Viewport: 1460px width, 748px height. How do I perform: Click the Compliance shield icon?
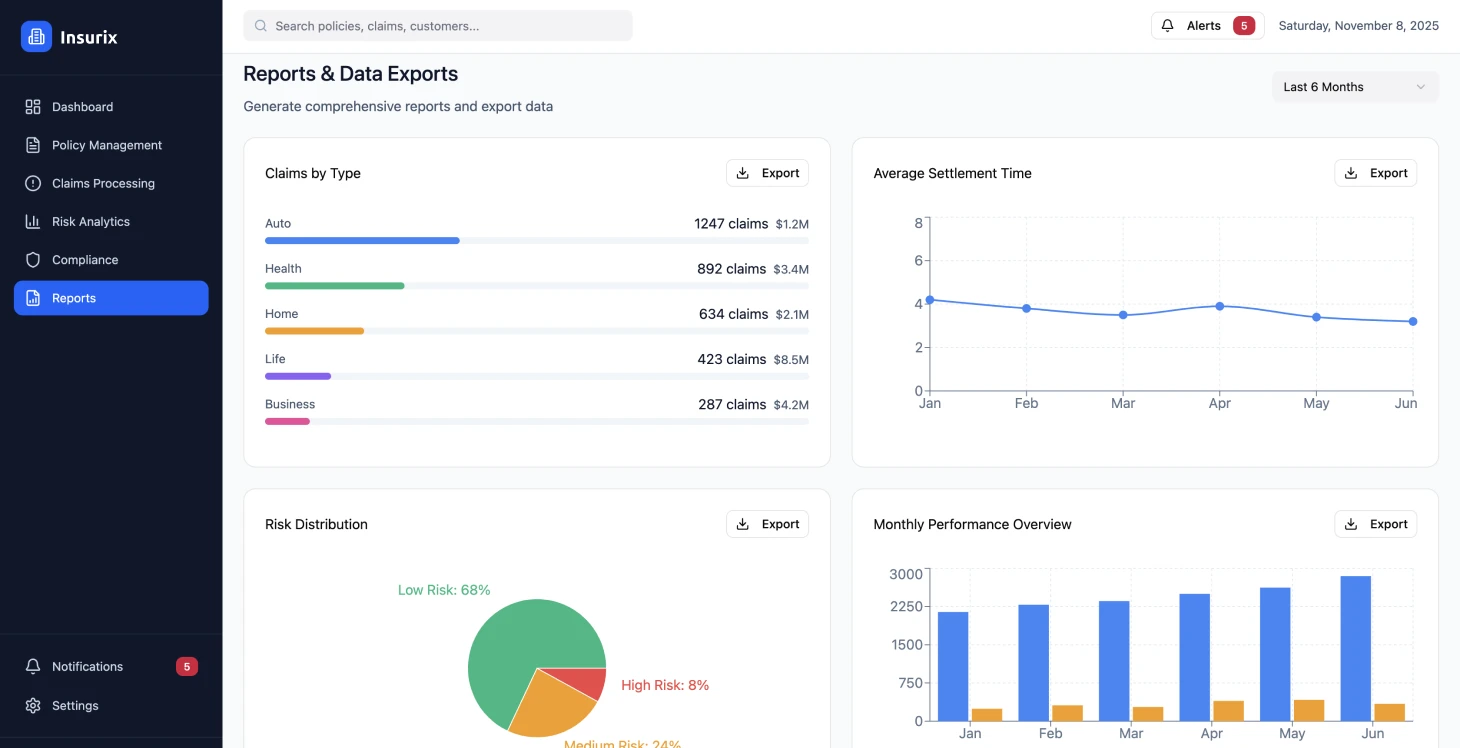point(33,260)
